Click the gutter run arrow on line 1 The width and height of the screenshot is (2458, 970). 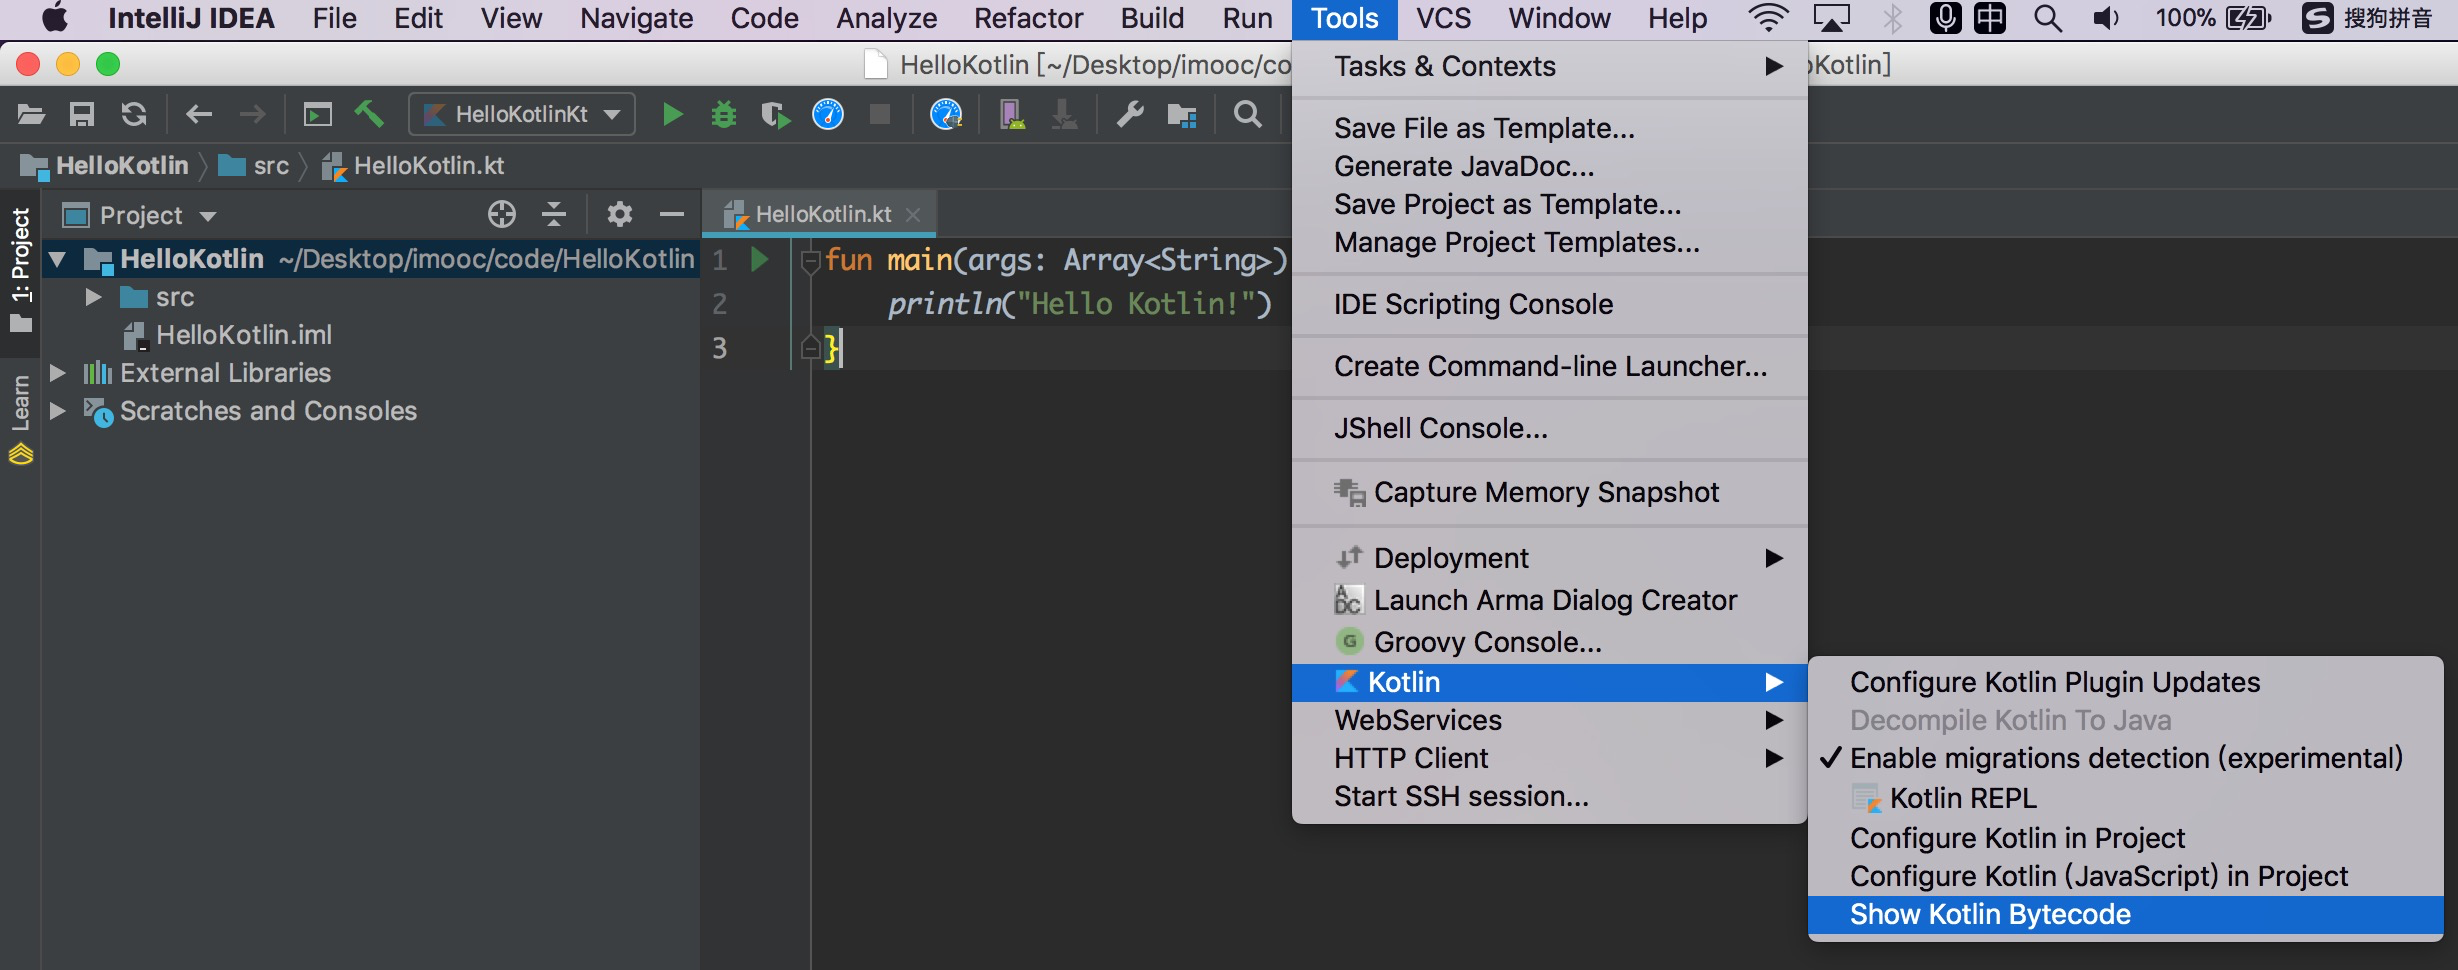pyautogui.click(x=760, y=260)
